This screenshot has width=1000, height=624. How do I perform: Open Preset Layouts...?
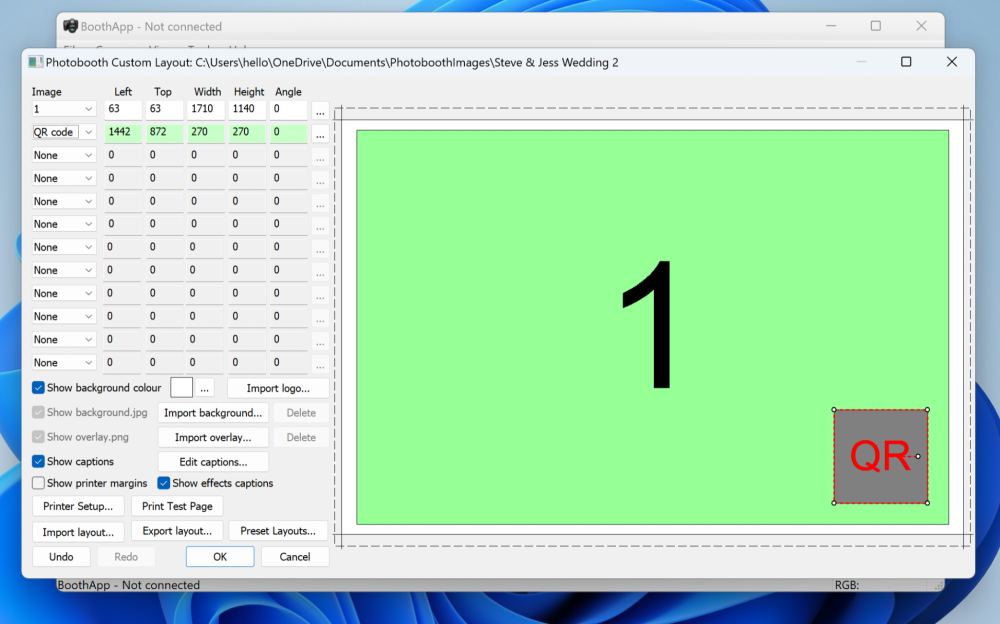(x=278, y=531)
